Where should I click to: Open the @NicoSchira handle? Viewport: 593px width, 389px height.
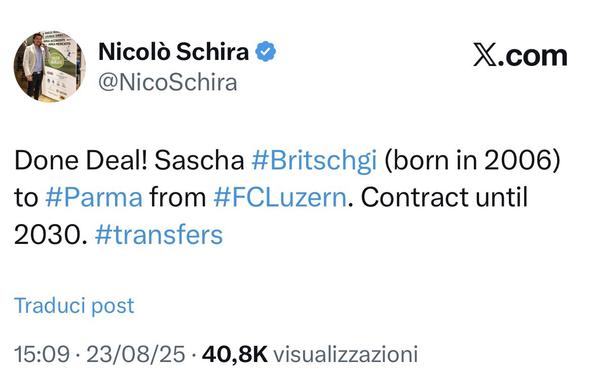[168, 83]
